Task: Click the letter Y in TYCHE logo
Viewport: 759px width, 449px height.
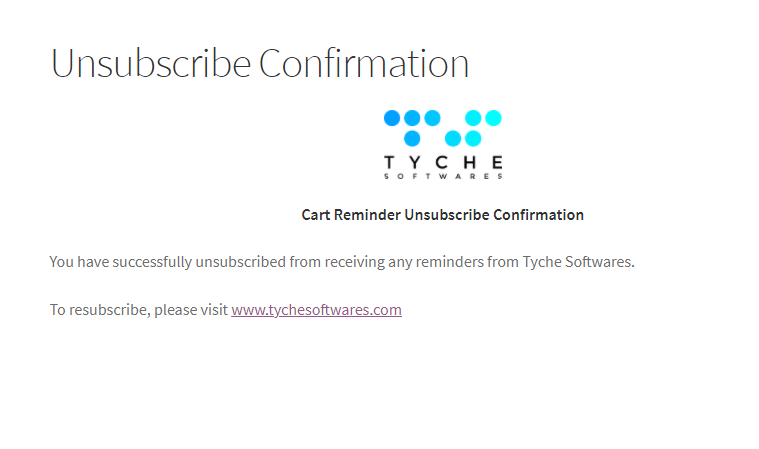Action: point(415,163)
